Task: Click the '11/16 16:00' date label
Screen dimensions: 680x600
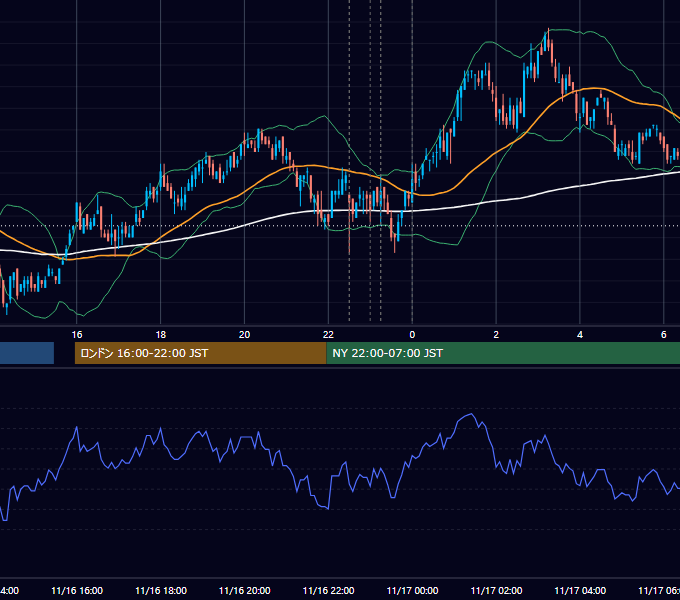Action: 77,590
